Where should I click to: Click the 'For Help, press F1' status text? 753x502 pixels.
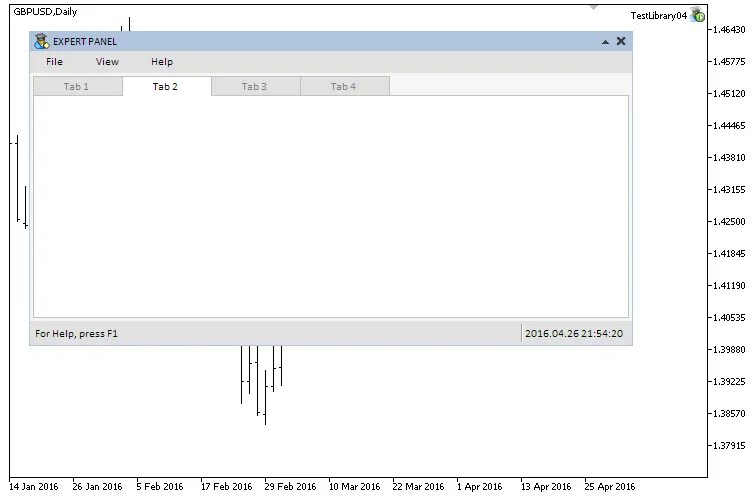(x=76, y=333)
